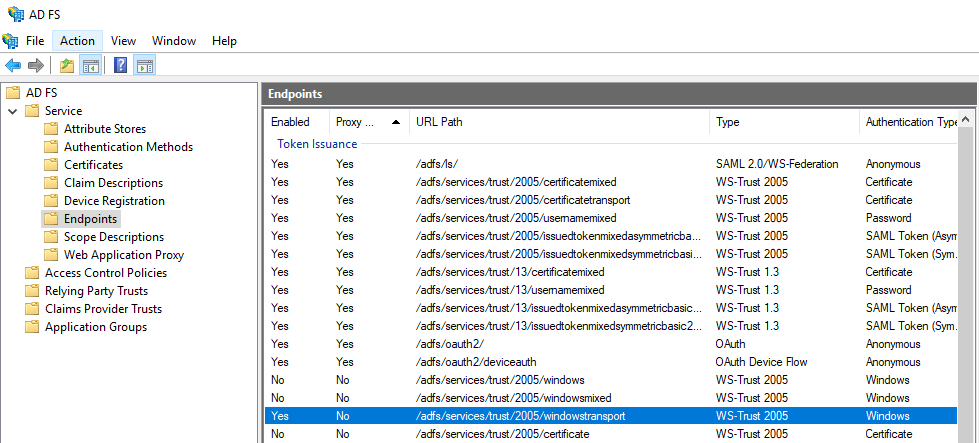
Task: Select highlighted /adfs/services/trust/2005/windowstransport row
Action: click(611, 416)
